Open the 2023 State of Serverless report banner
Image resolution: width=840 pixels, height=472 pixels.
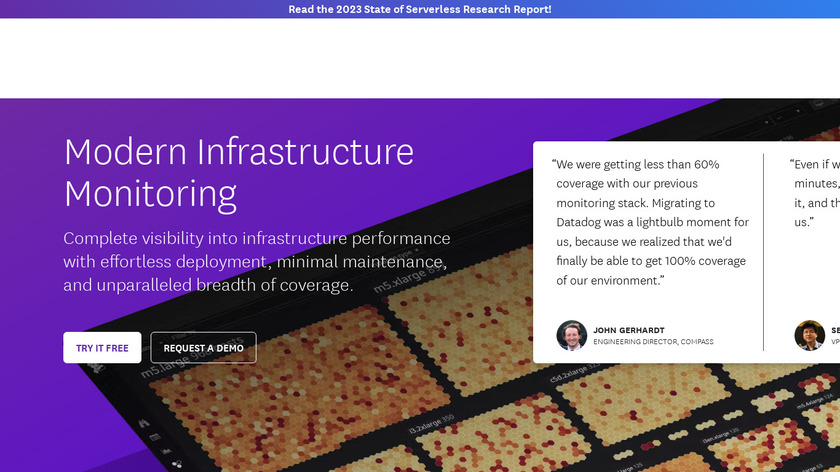pyautogui.click(x=419, y=9)
